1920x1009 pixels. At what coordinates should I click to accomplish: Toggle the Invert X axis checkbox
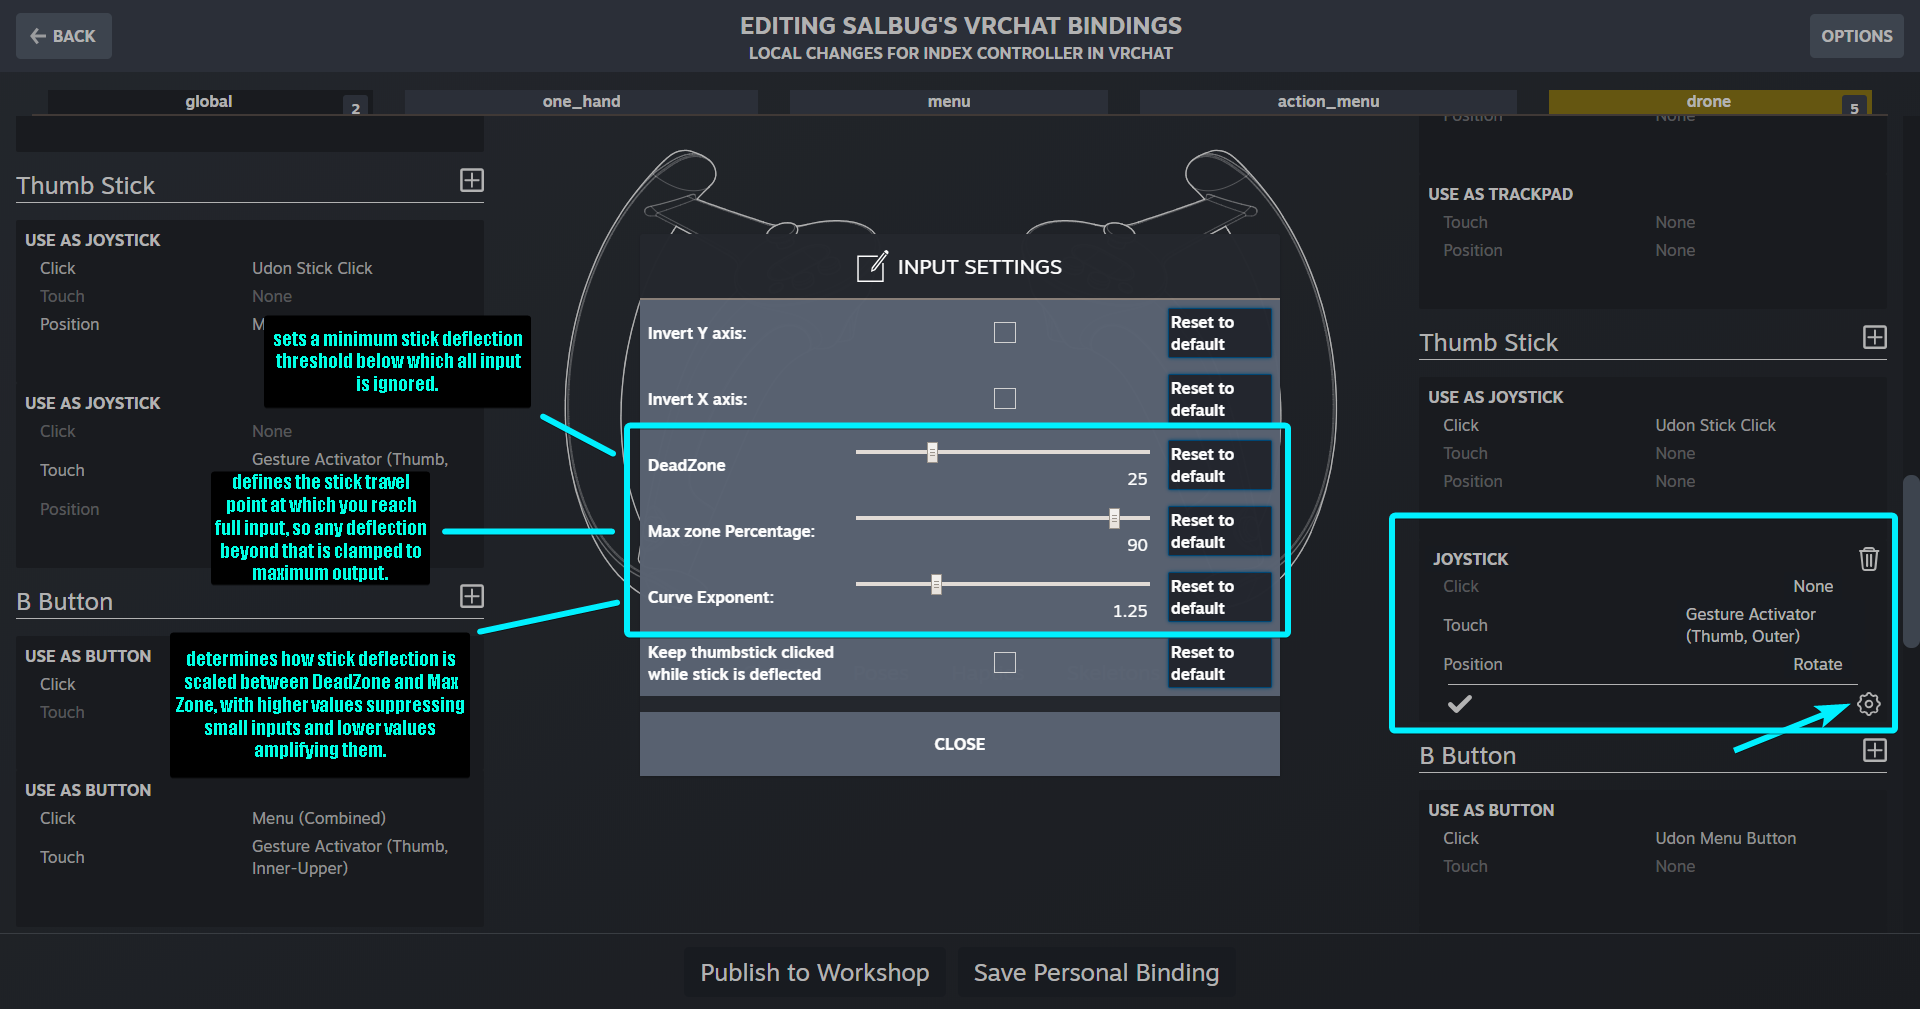click(1005, 399)
